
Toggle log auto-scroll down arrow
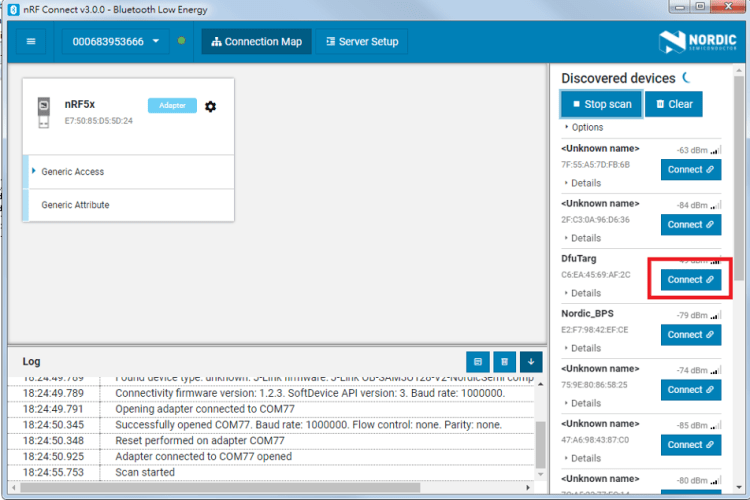point(530,361)
